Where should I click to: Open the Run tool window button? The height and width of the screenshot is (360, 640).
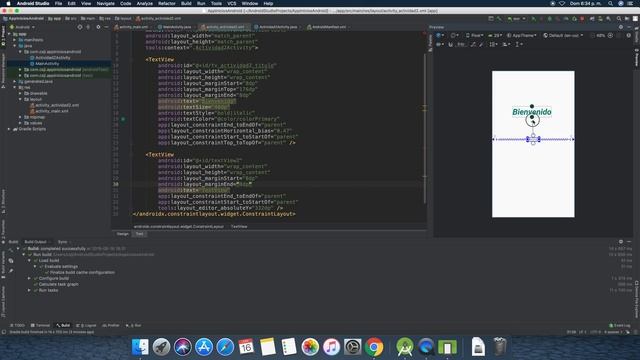134,326
